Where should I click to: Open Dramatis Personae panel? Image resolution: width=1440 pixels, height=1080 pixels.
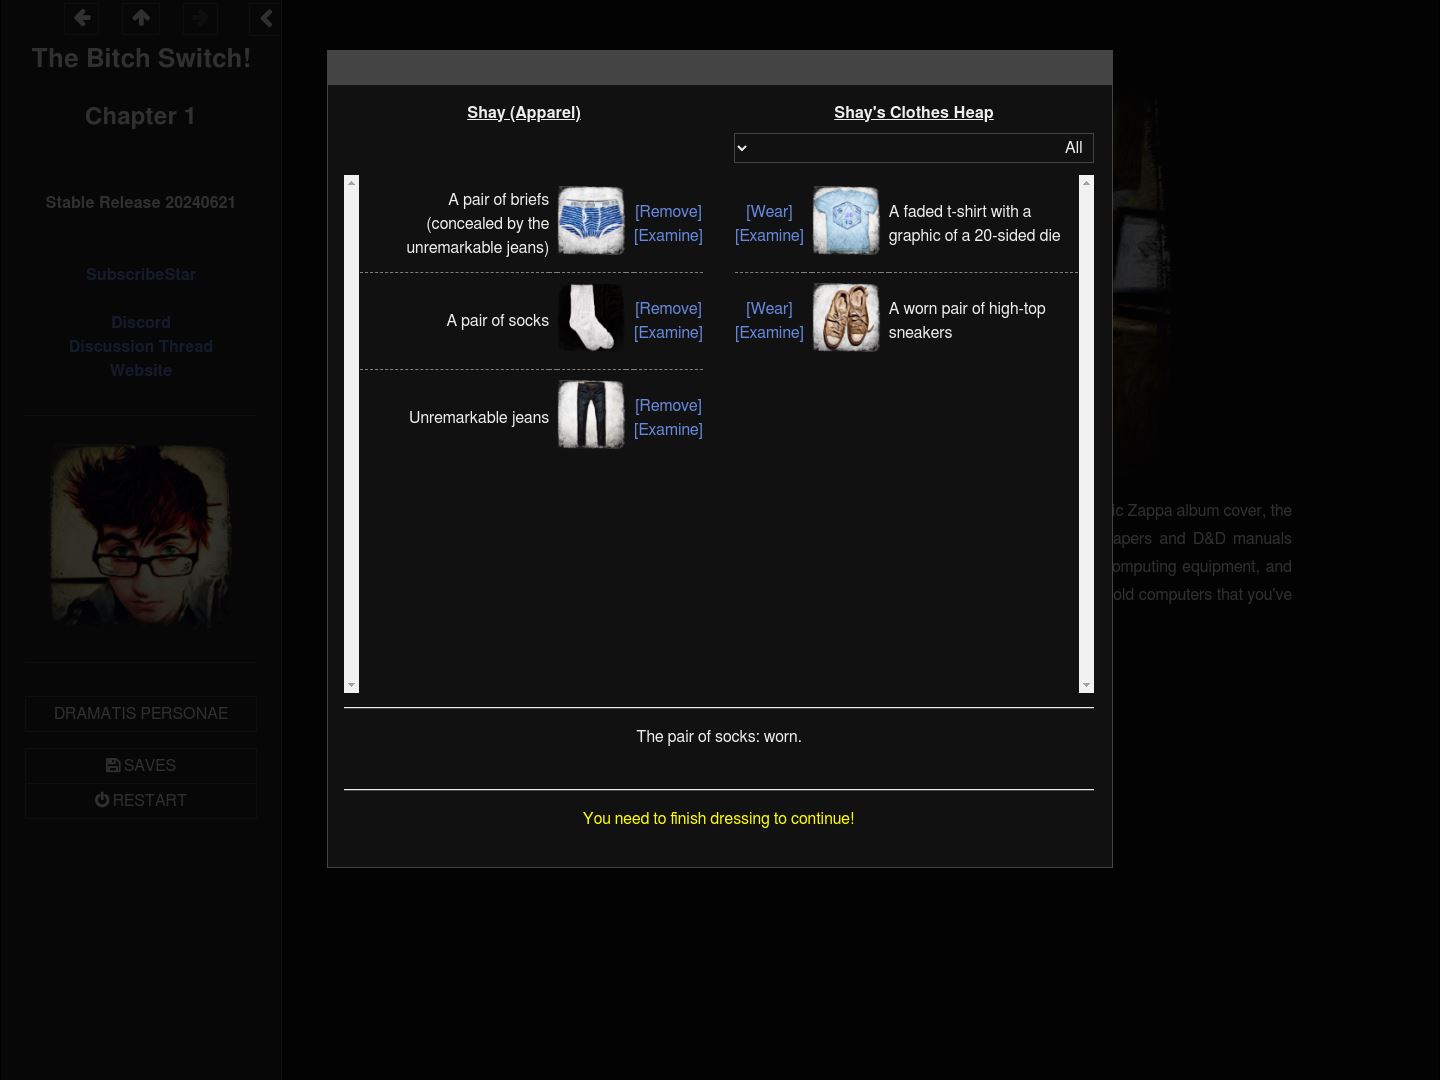(141, 714)
